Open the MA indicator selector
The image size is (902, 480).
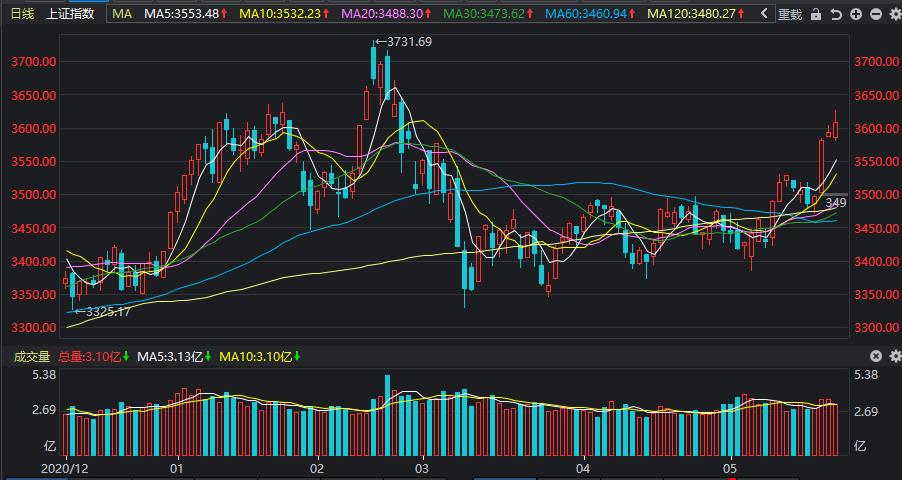click(x=121, y=14)
